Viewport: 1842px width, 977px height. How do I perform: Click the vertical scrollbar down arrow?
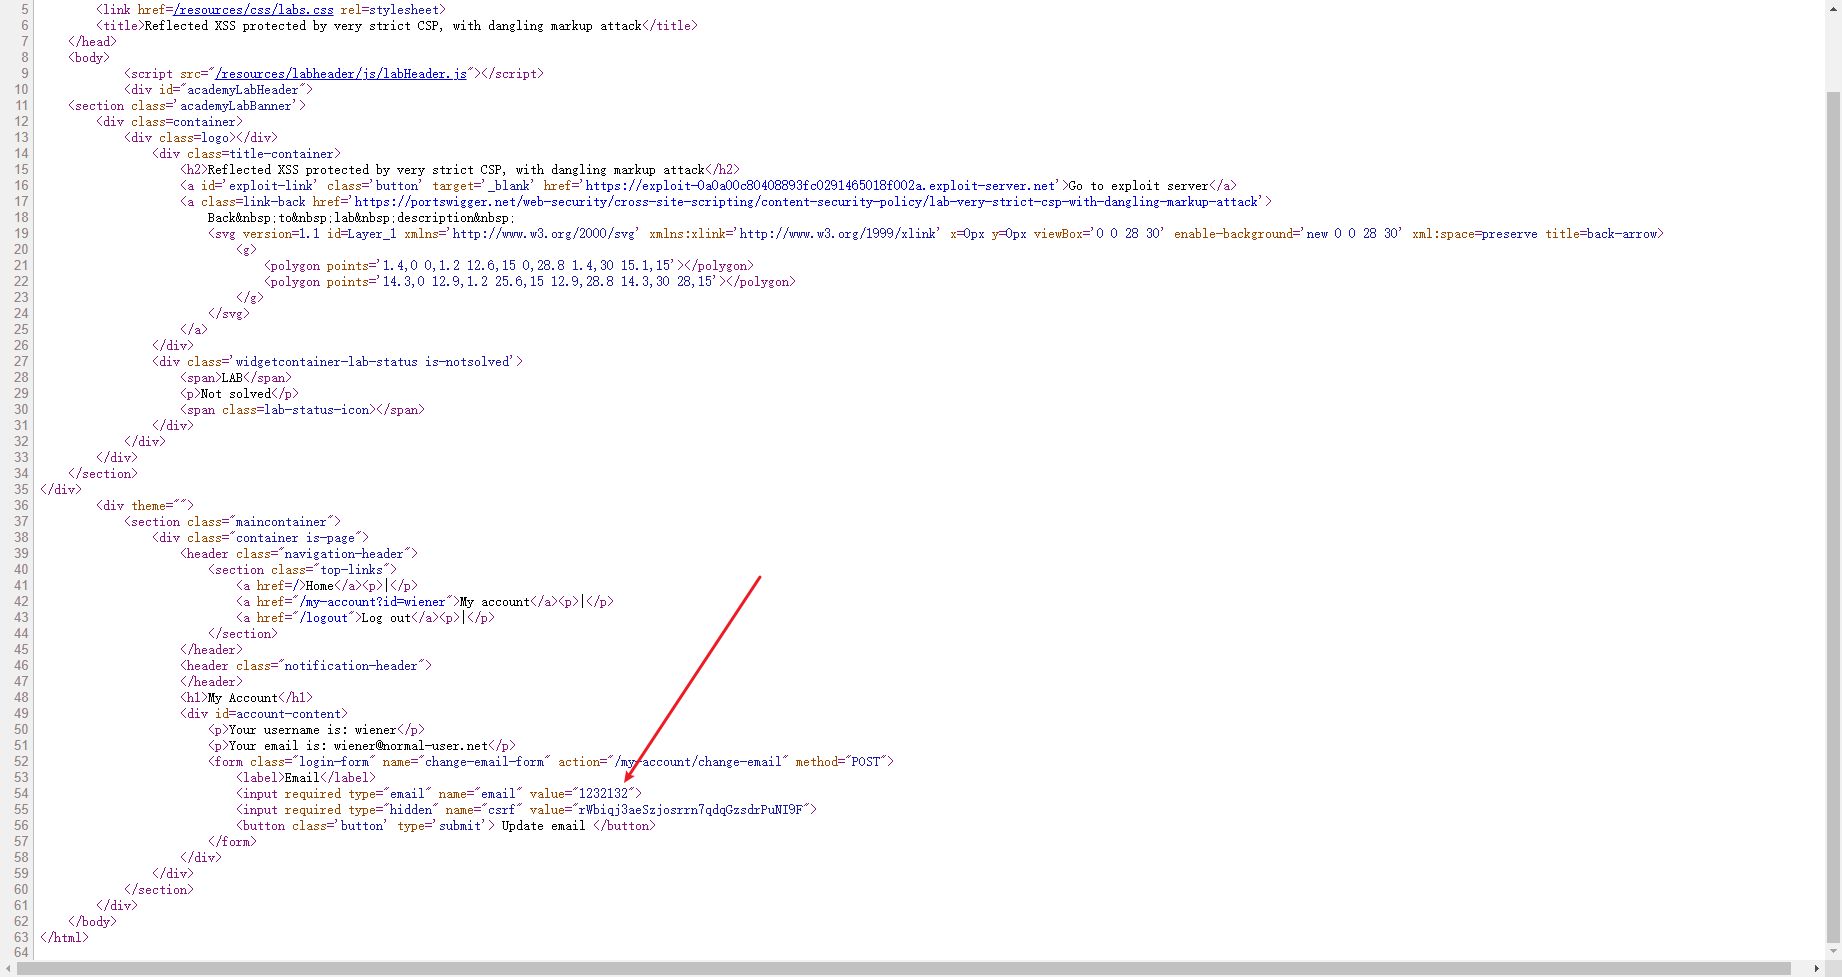[1833, 952]
